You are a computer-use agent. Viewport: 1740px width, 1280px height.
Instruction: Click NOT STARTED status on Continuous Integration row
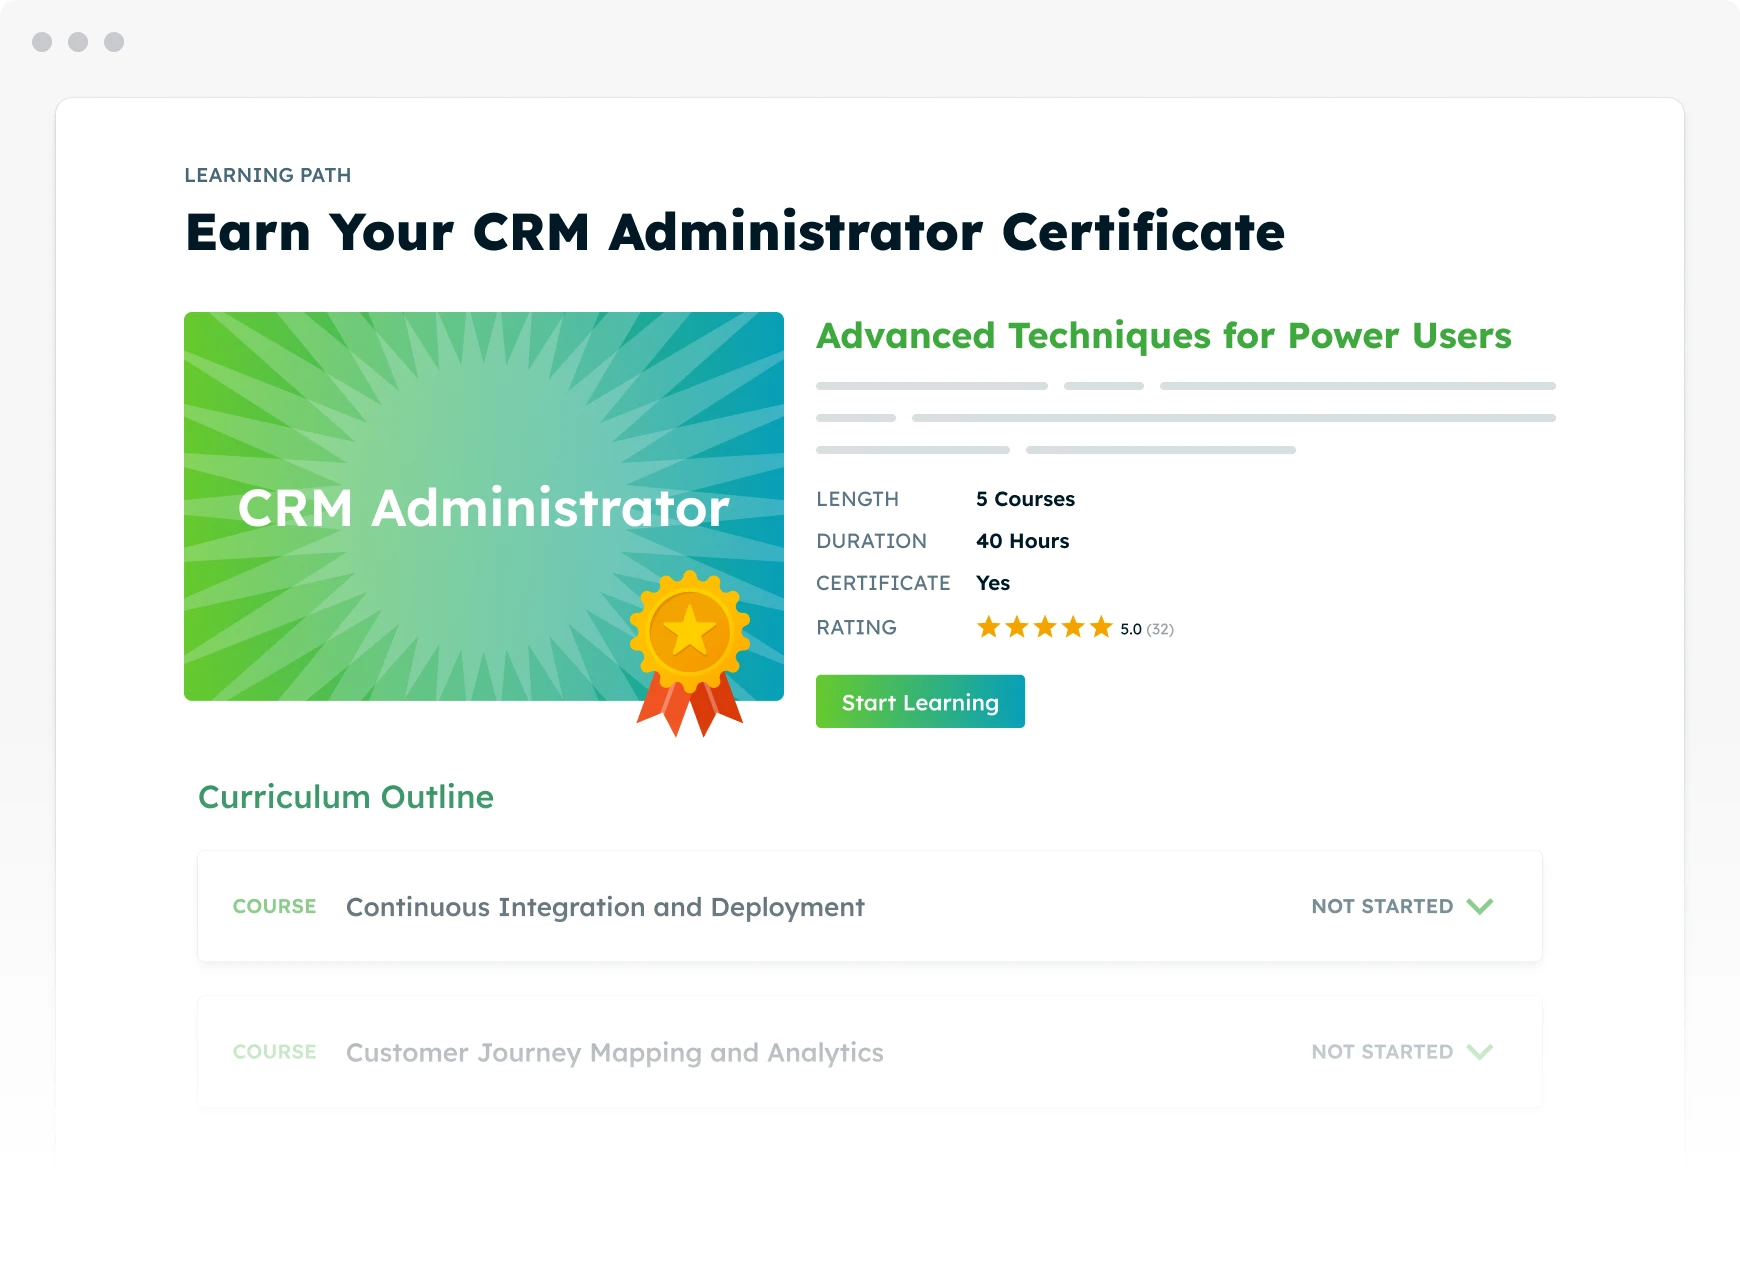(x=1381, y=906)
